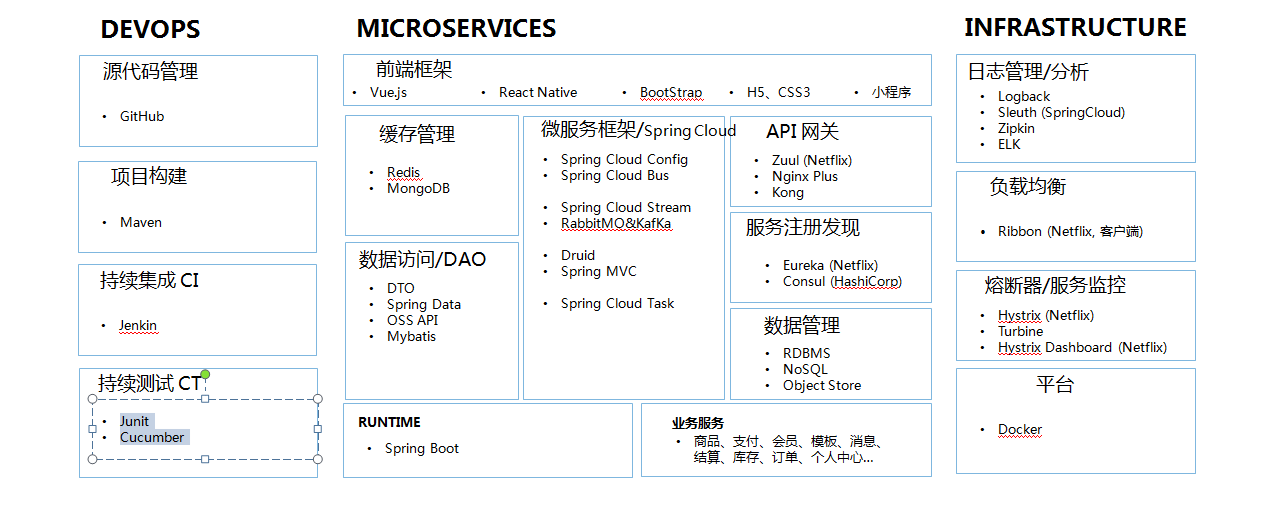Click the Docker bullet item
The image size is (1275, 512).
pos(1020,429)
